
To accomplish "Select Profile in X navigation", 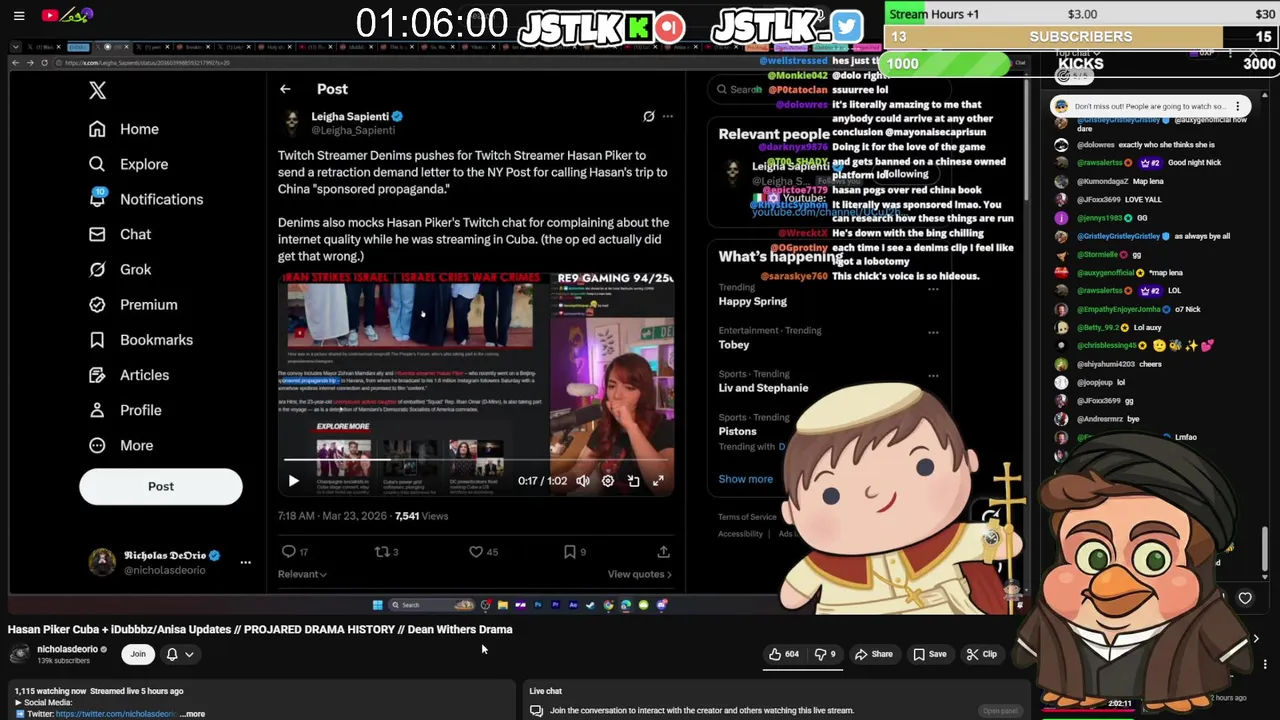I will pos(125,410).
